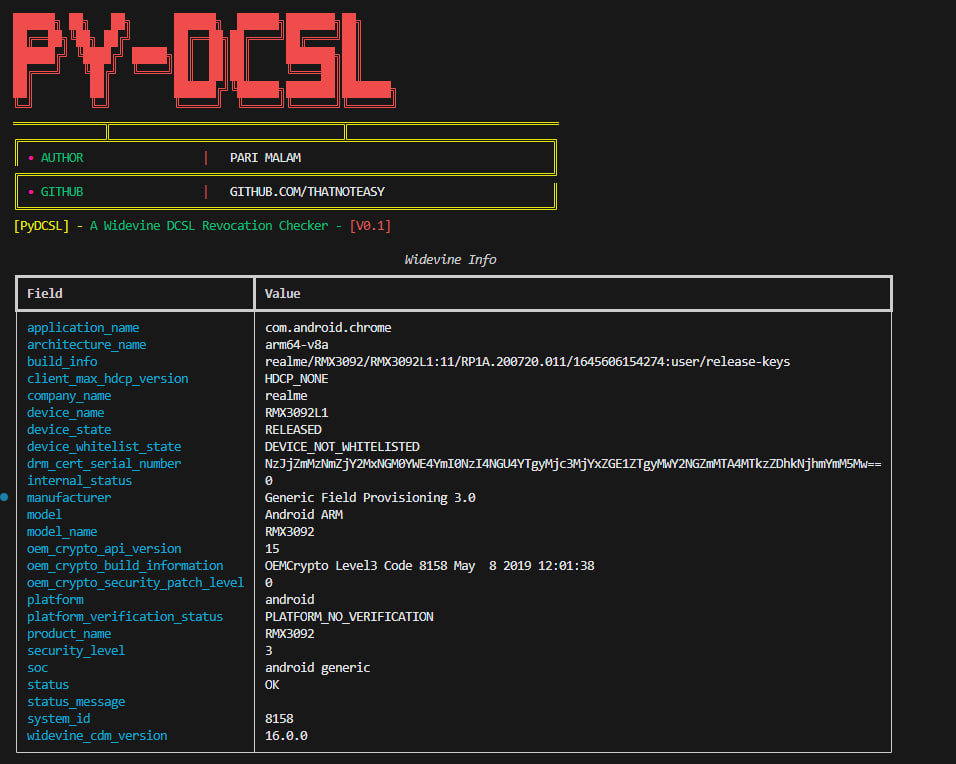Click the drm_cert_serial_number field name
Viewport: 956px width, 764px height.
104,464
